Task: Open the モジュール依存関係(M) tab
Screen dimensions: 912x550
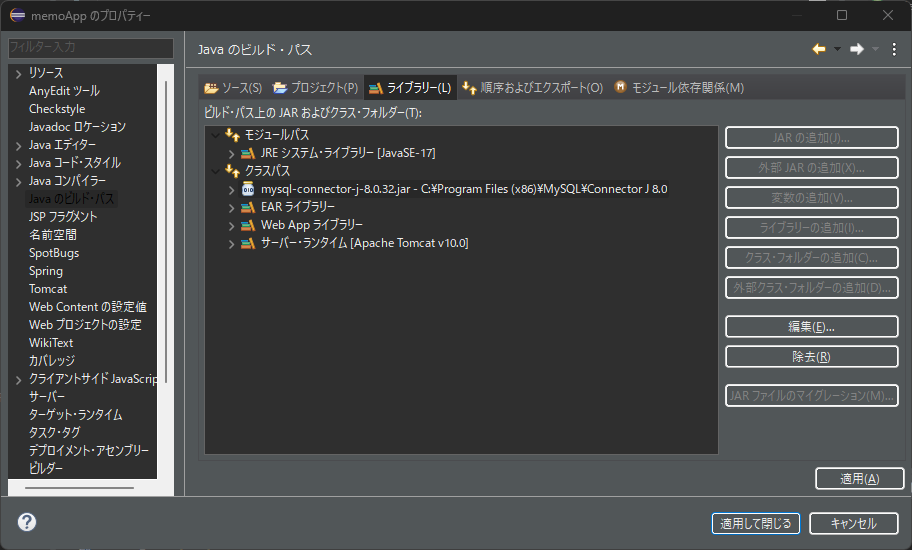Action: [679, 88]
